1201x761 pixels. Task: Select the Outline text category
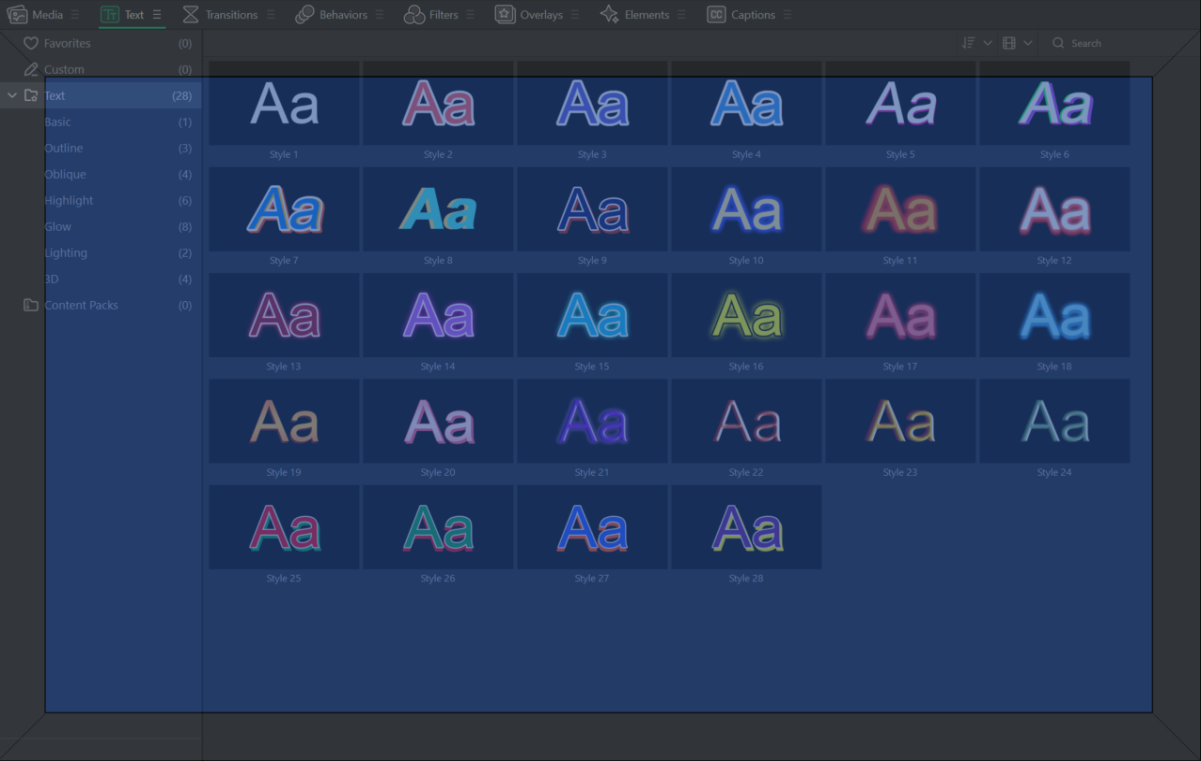pos(63,148)
